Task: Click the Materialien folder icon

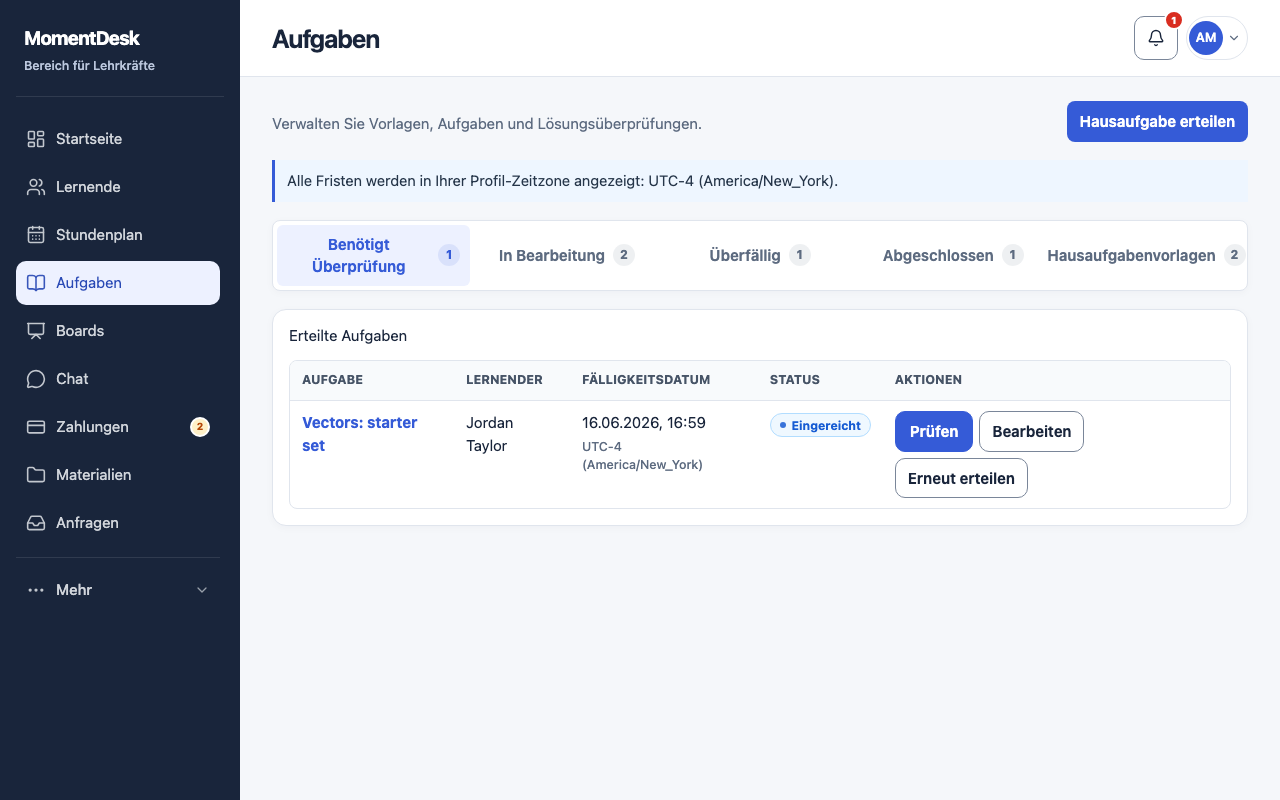Action: [x=36, y=475]
